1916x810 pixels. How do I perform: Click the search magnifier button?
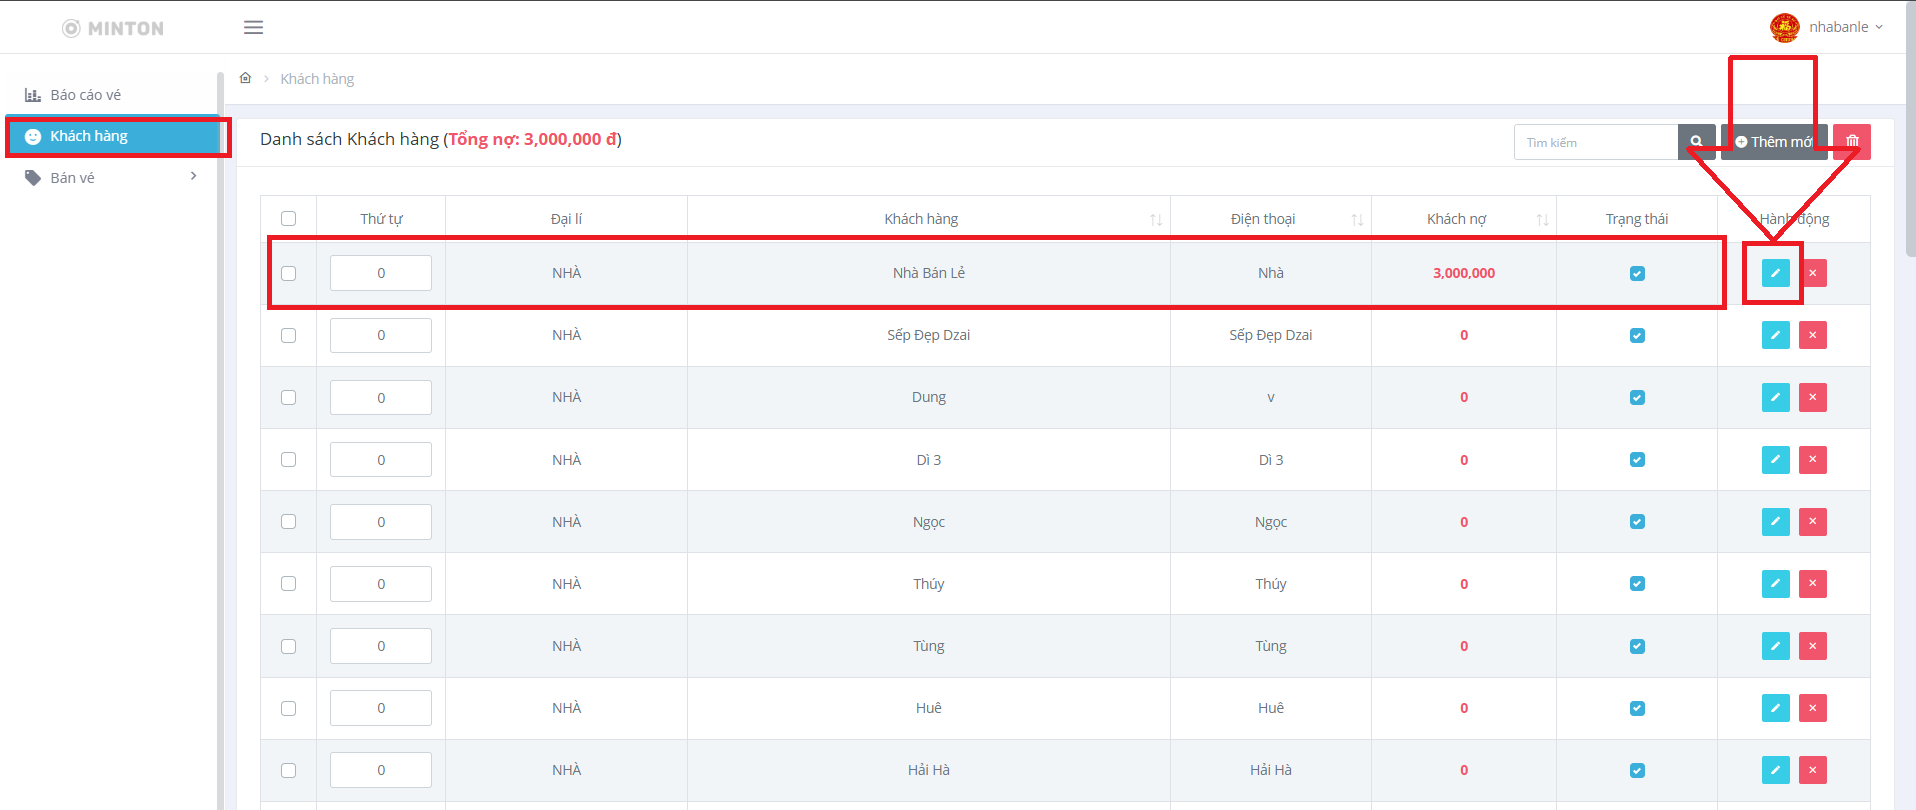click(x=1696, y=142)
